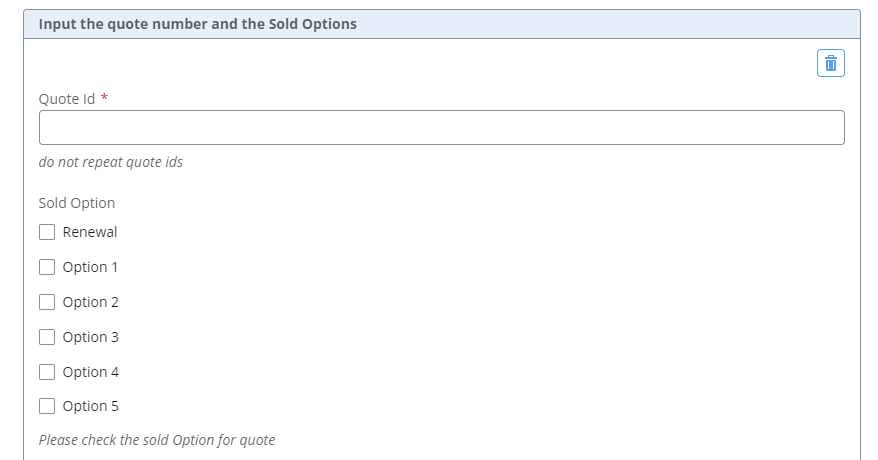Check the Option 2 box

(x=47, y=302)
